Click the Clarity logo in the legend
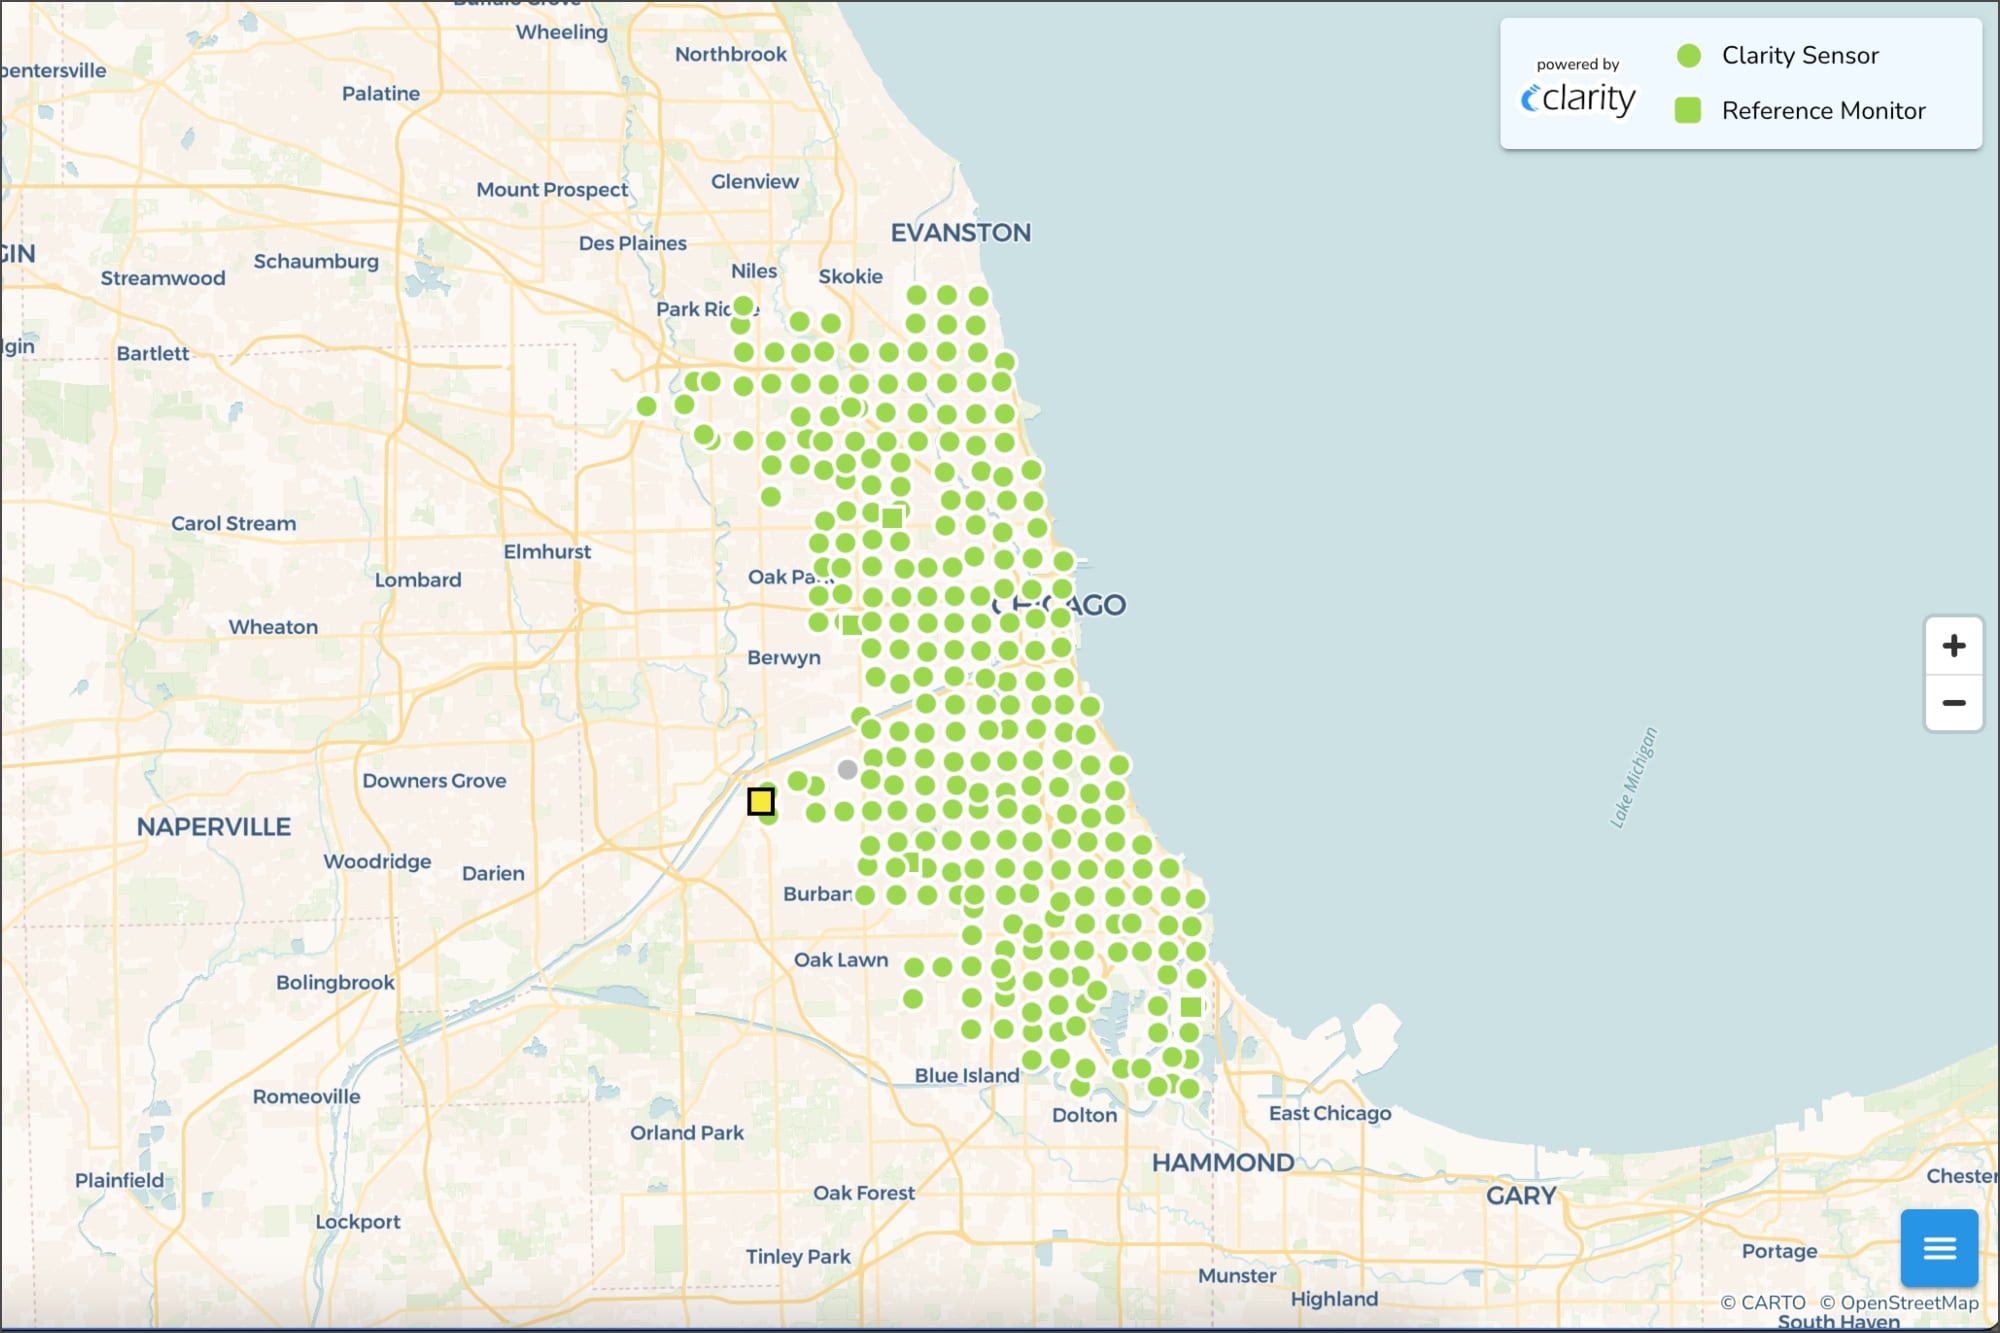The height and width of the screenshot is (1333, 2000). (1578, 98)
